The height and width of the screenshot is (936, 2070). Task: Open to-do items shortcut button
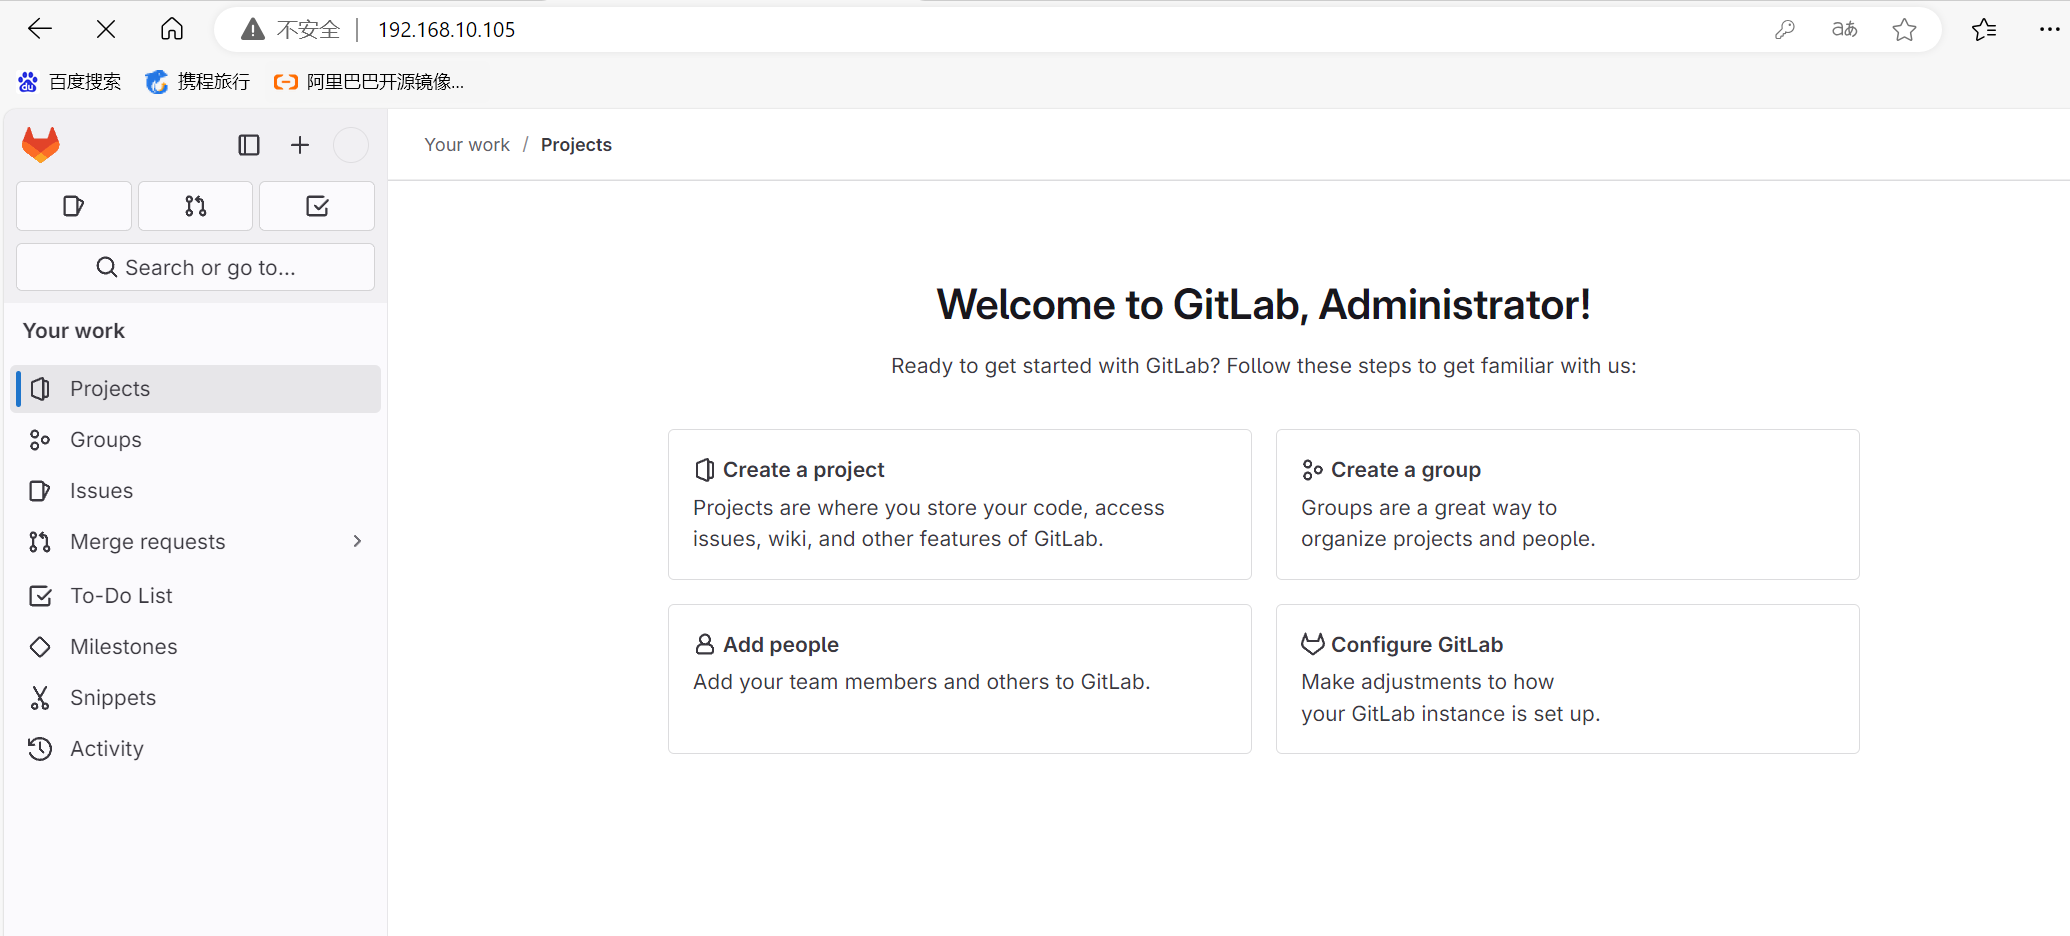(x=317, y=206)
